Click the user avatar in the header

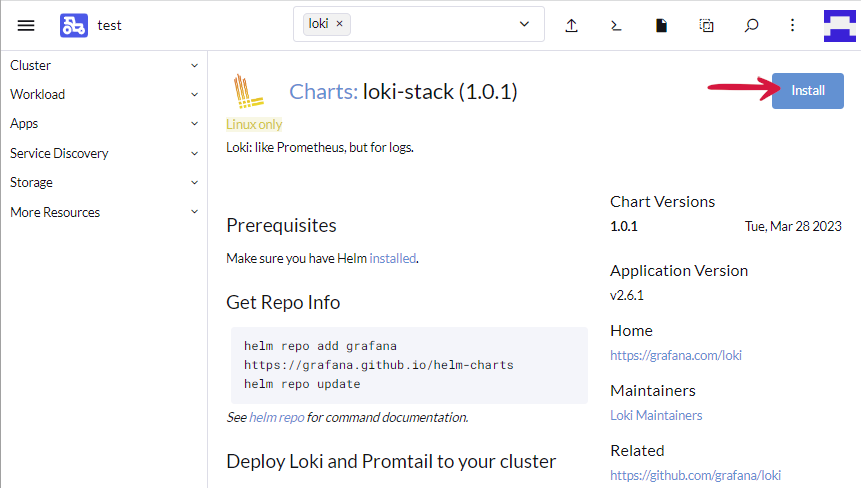(840, 25)
